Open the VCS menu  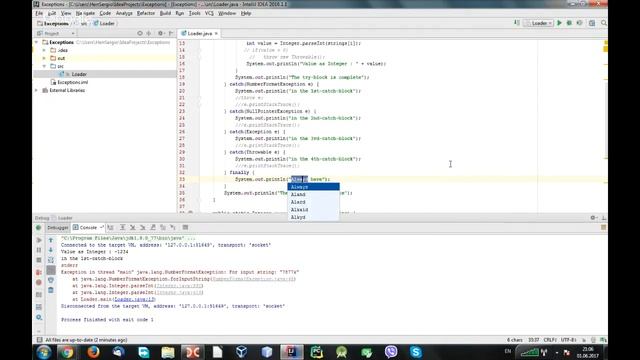click(209, 13)
